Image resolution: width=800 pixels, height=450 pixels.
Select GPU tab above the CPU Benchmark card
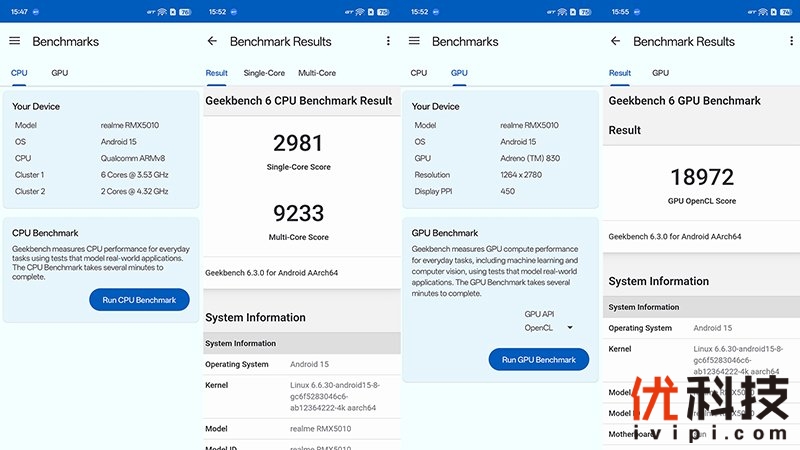click(60, 73)
